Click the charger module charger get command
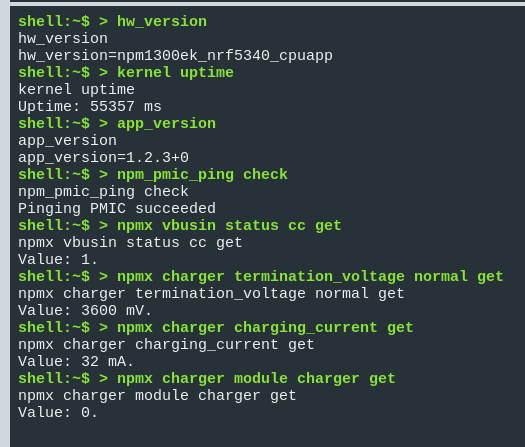 207,379
